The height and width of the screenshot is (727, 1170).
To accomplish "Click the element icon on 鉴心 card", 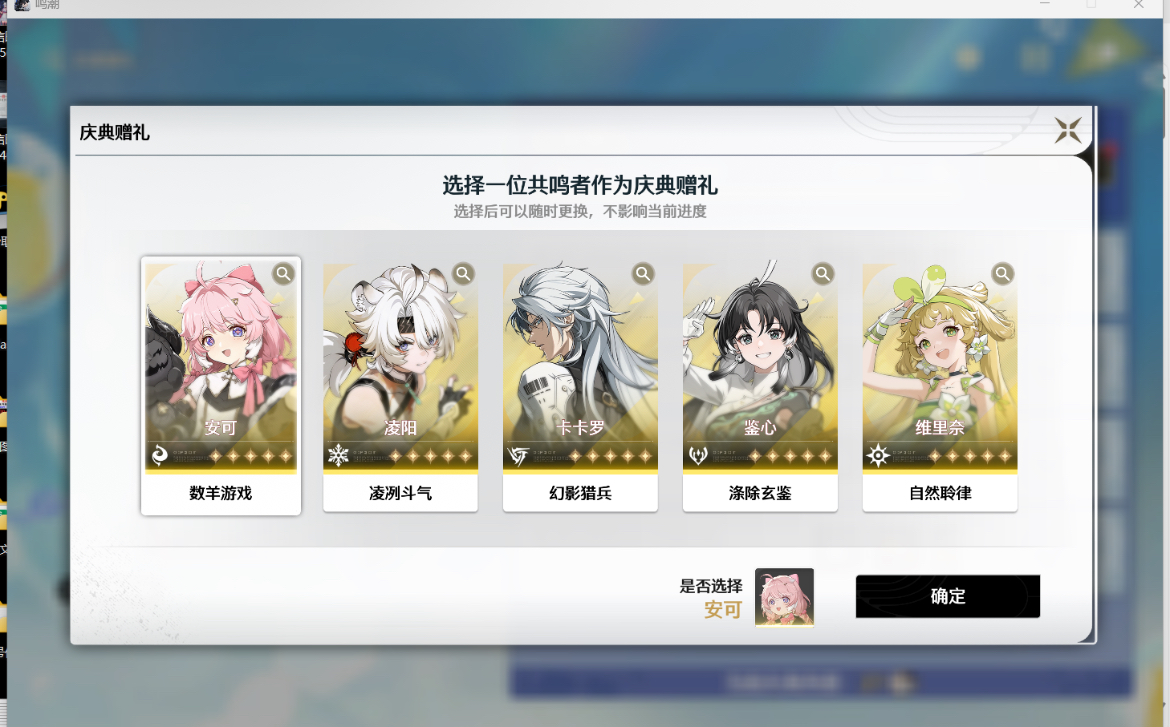I will pos(698,455).
